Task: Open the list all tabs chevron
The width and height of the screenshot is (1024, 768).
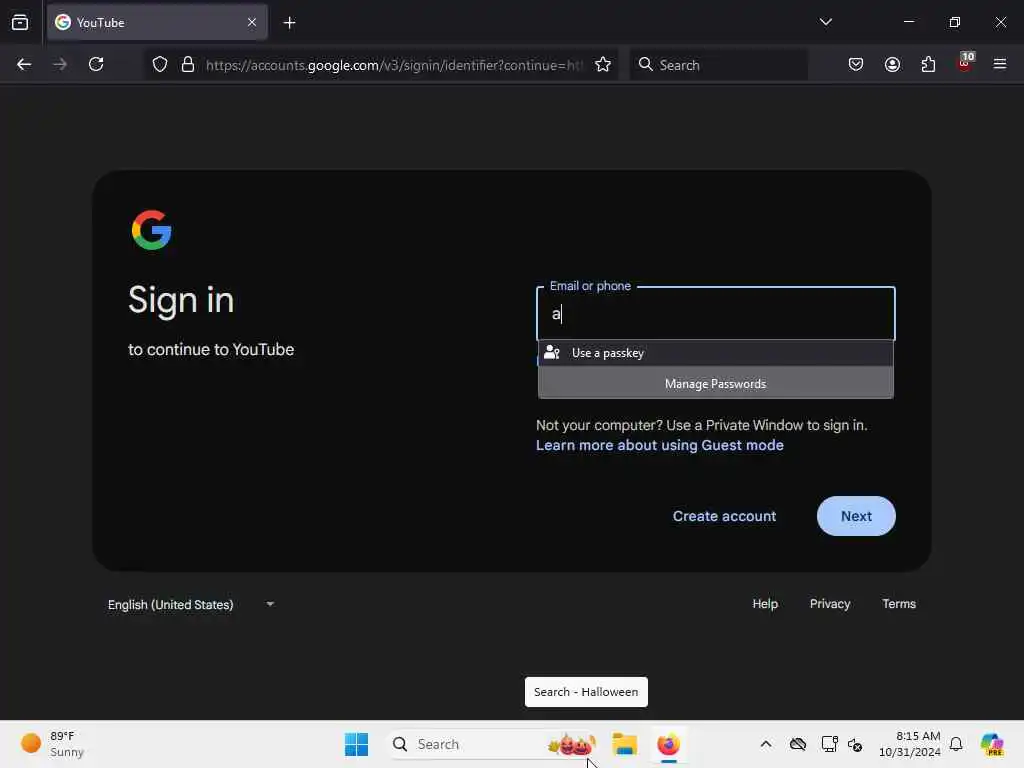Action: 825,22
